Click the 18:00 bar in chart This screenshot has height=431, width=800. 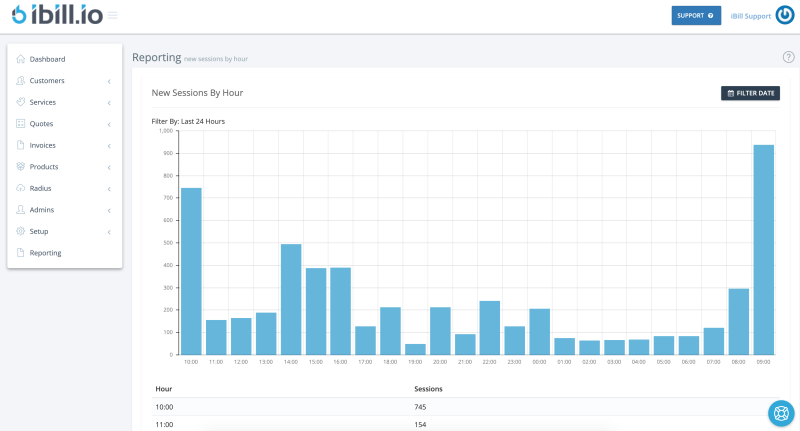pos(390,331)
